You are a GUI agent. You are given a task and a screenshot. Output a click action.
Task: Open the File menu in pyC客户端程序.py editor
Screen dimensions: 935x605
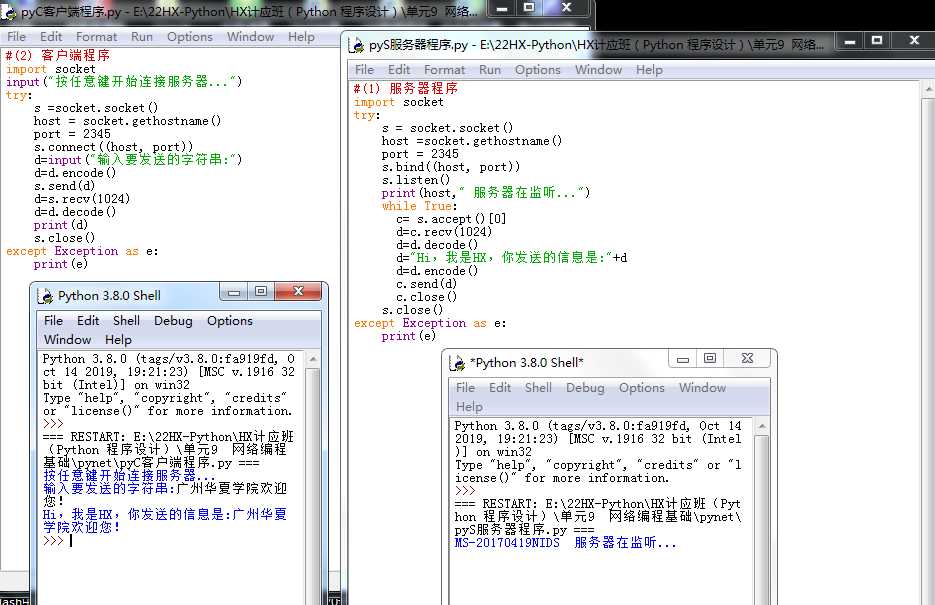point(16,36)
